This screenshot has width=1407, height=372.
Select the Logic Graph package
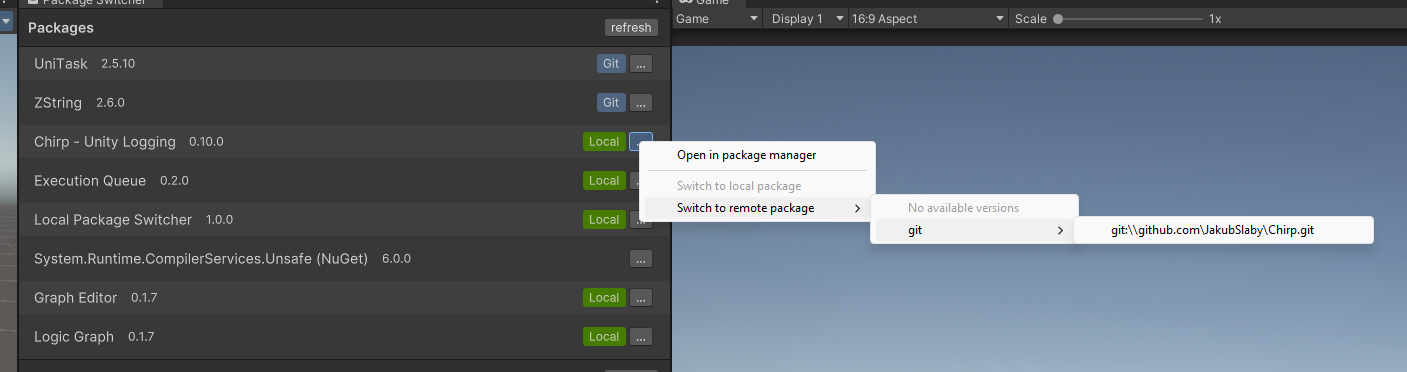[x=74, y=336]
